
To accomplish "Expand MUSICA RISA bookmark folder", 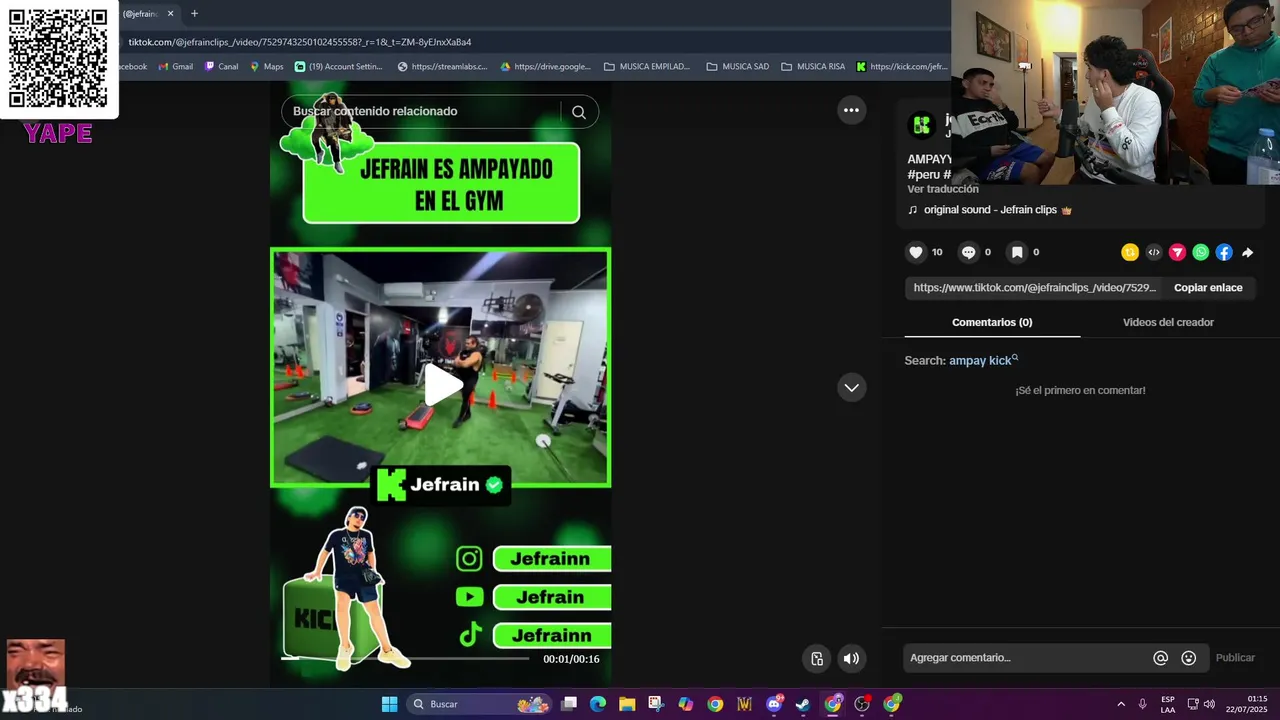I will tap(813, 67).
